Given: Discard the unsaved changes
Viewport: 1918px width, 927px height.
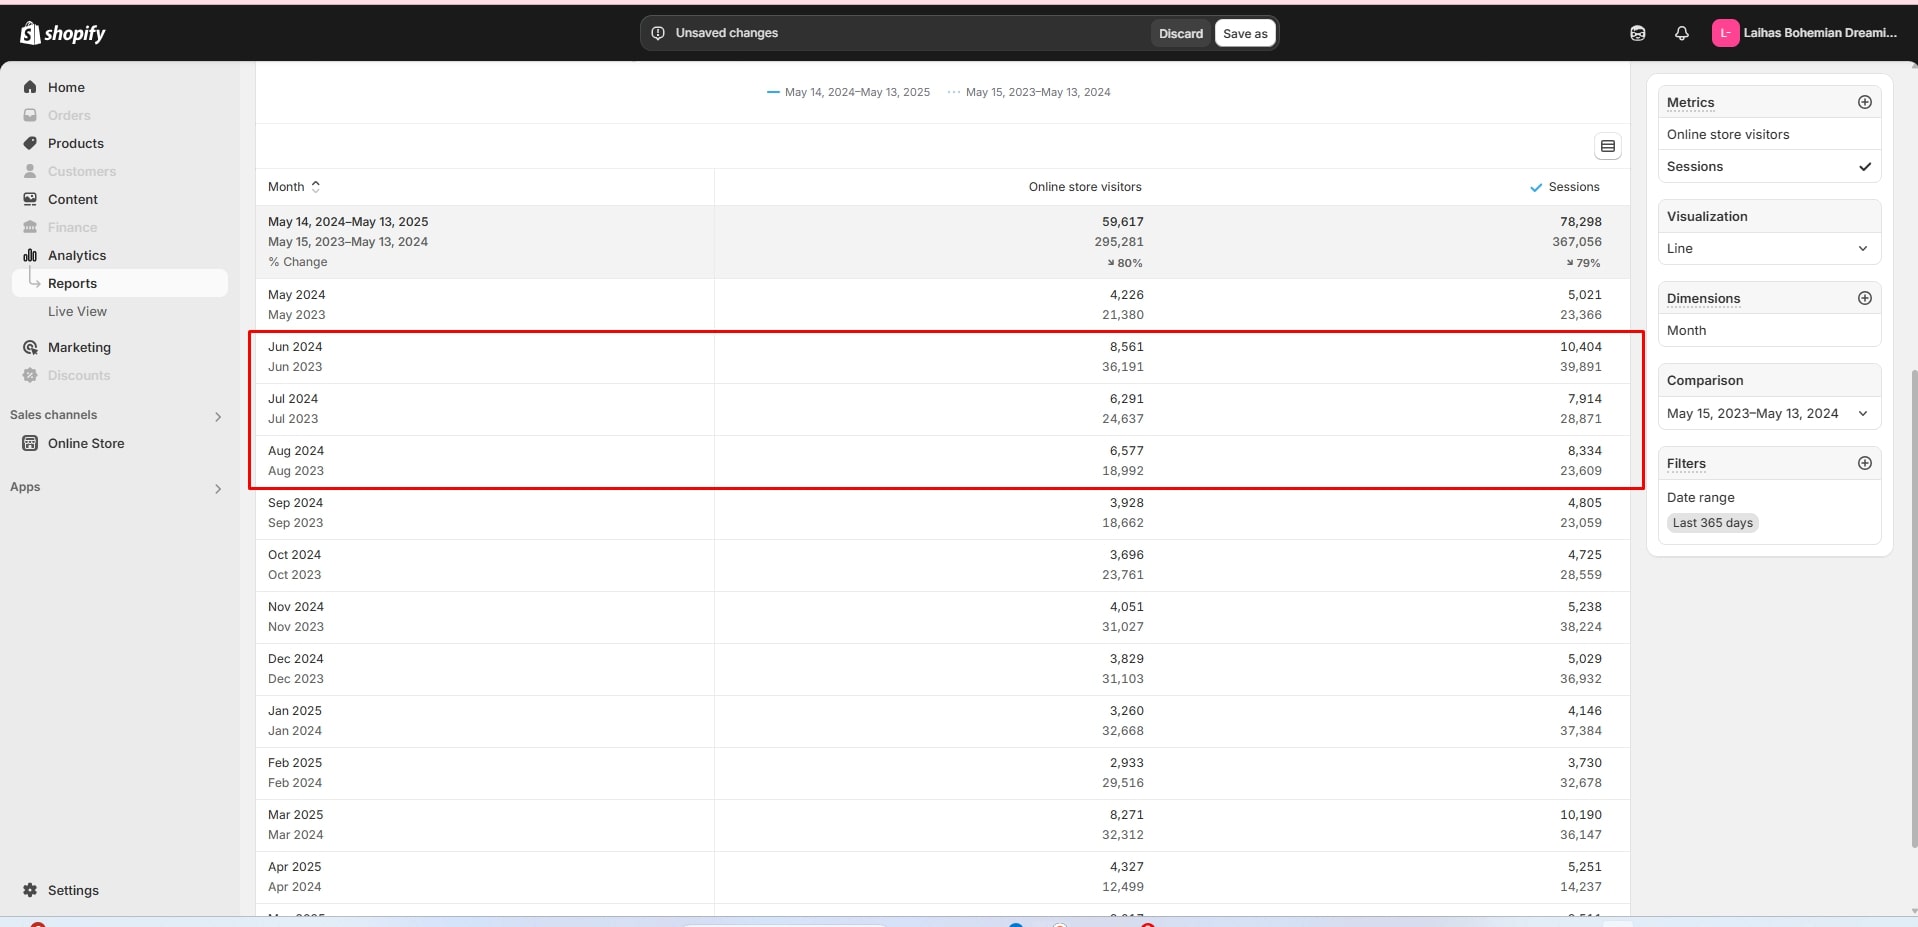Looking at the screenshot, I should coord(1180,33).
